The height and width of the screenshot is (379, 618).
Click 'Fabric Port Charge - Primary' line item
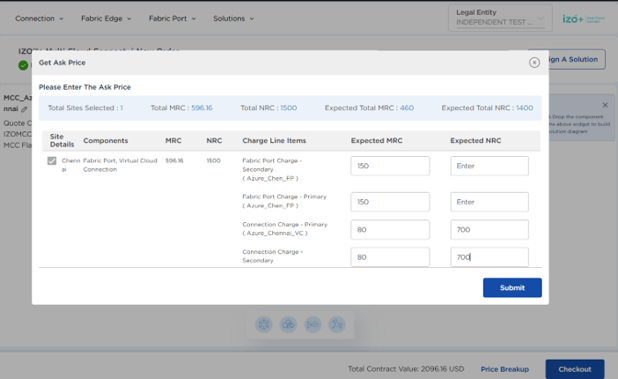tap(284, 201)
